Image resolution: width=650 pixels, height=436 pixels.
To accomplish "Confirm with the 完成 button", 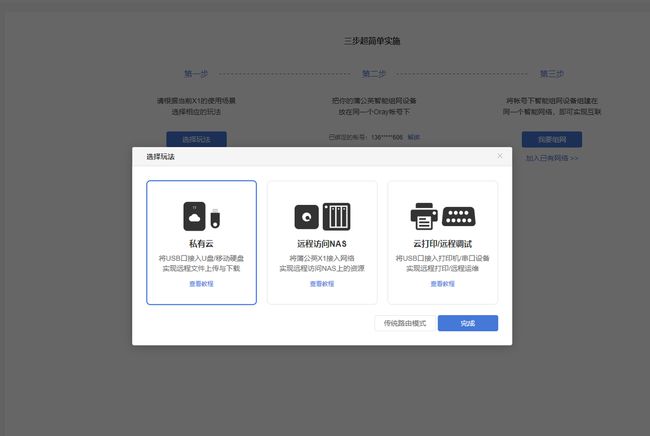I will click(468, 323).
